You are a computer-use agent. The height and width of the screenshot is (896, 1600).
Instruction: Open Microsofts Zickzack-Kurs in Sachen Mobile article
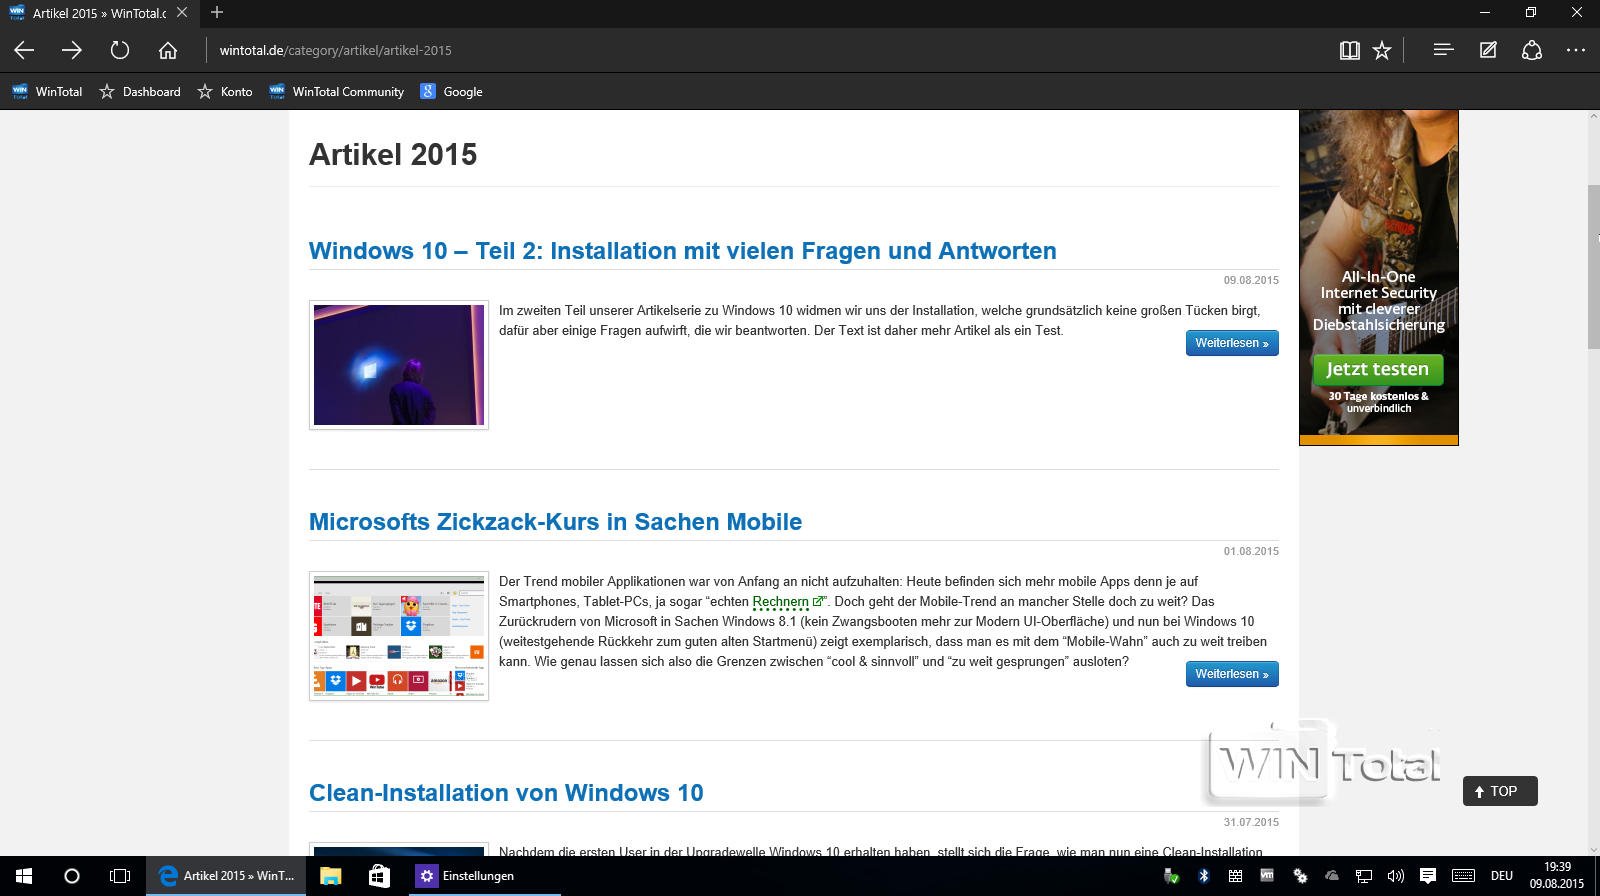tap(555, 522)
